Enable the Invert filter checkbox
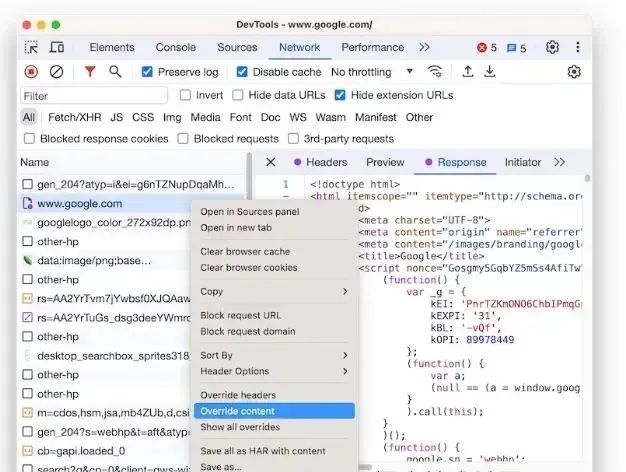The height and width of the screenshot is (472, 626). tap(185, 95)
